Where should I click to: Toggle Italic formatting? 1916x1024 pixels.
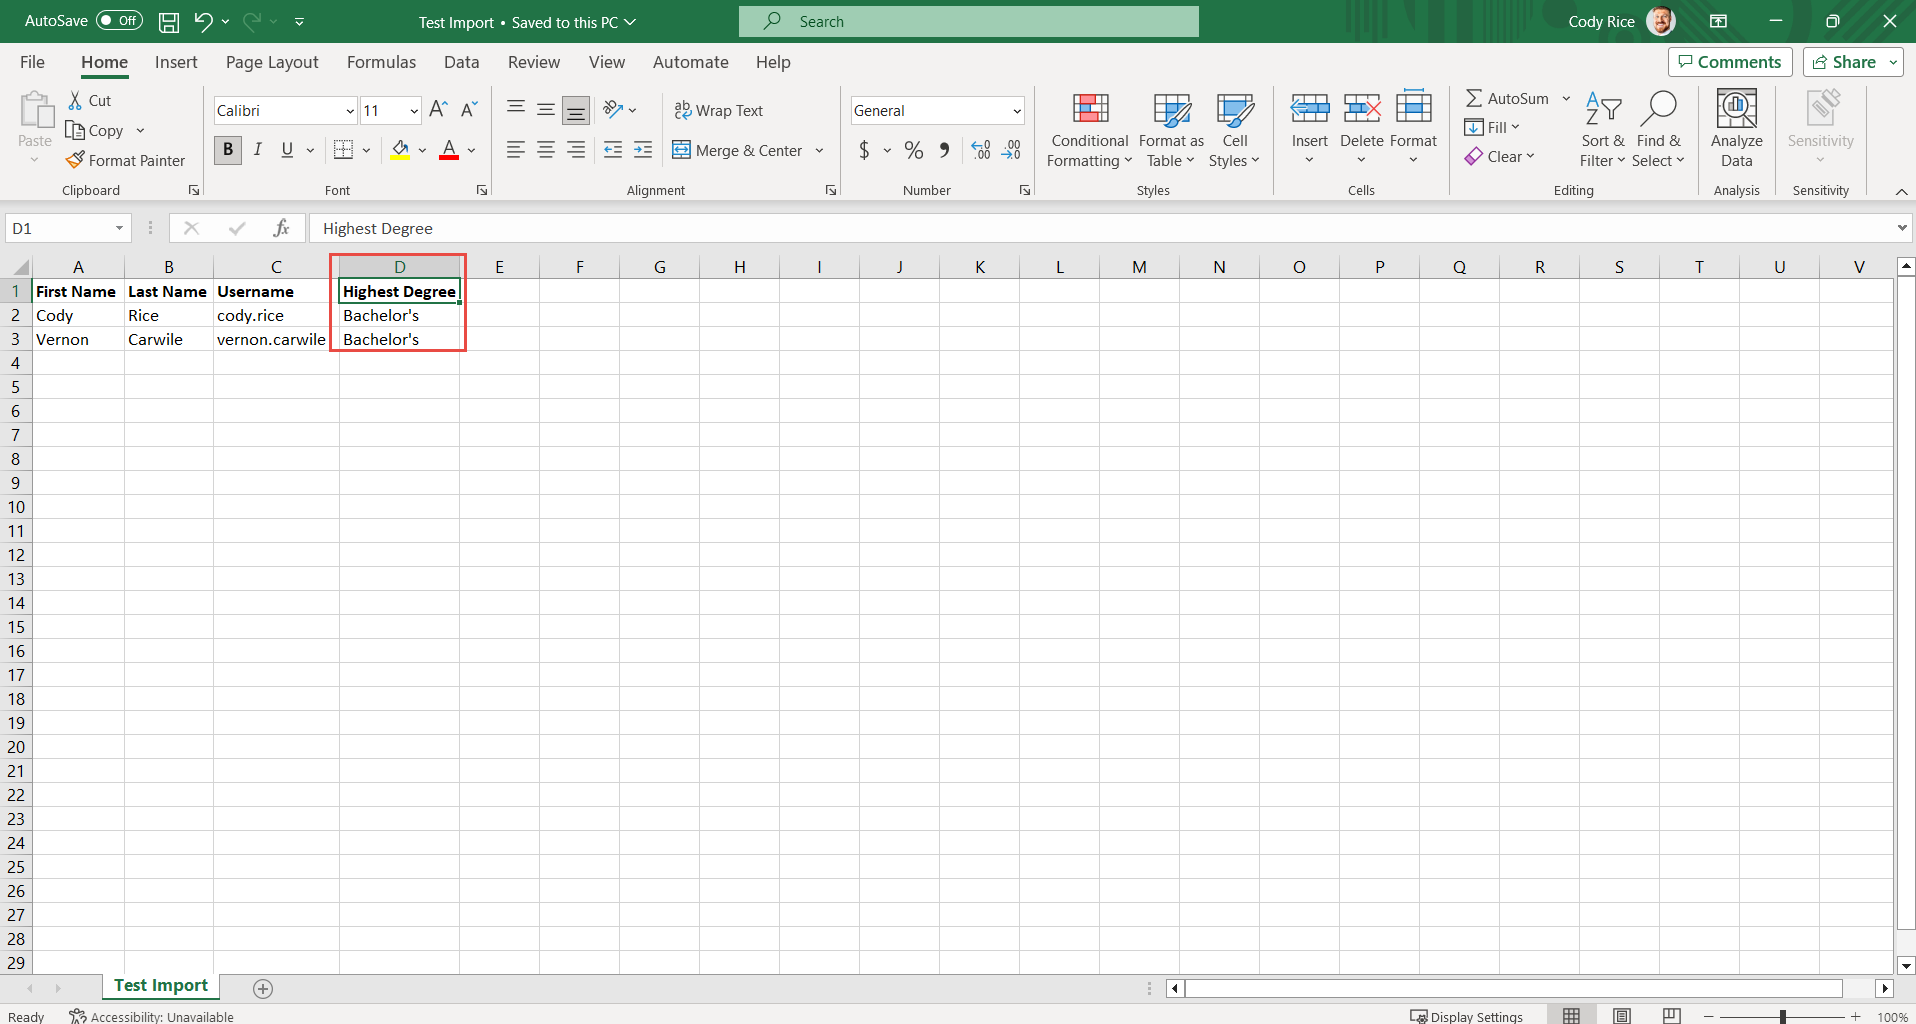click(258, 150)
